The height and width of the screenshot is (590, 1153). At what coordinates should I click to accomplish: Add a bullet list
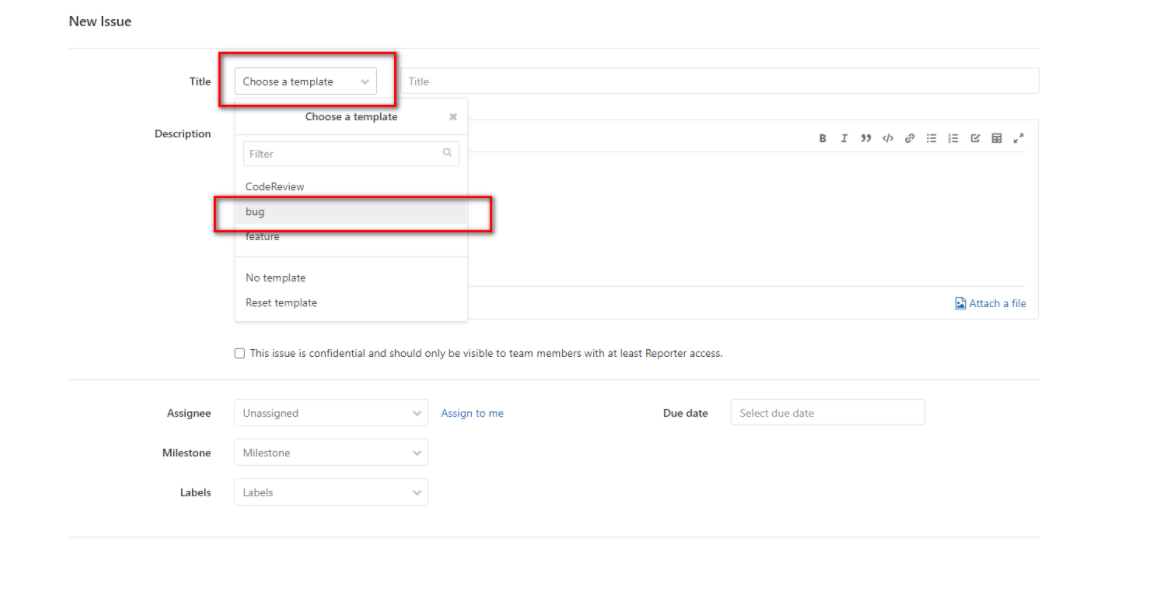[x=931, y=138]
